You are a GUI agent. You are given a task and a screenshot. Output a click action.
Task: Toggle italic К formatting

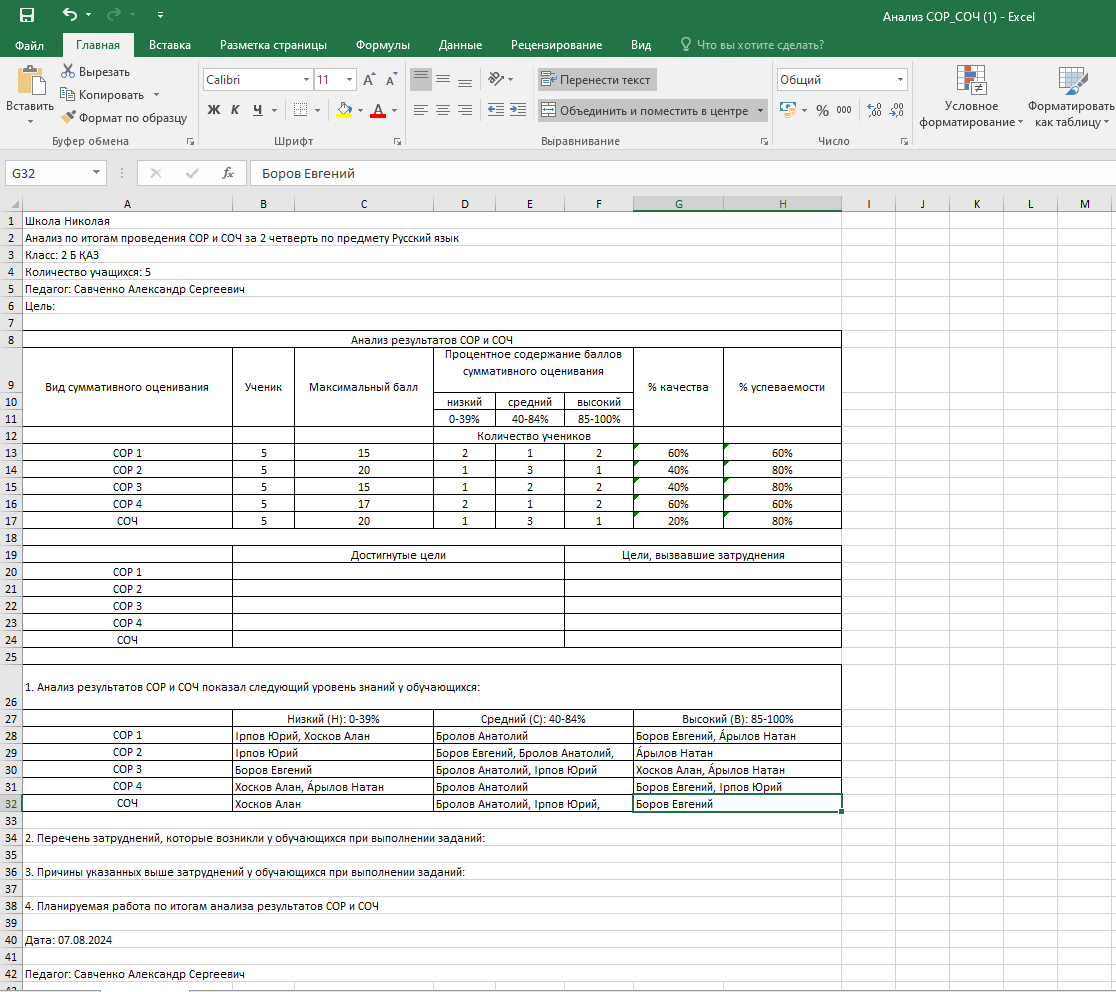[x=235, y=110]
